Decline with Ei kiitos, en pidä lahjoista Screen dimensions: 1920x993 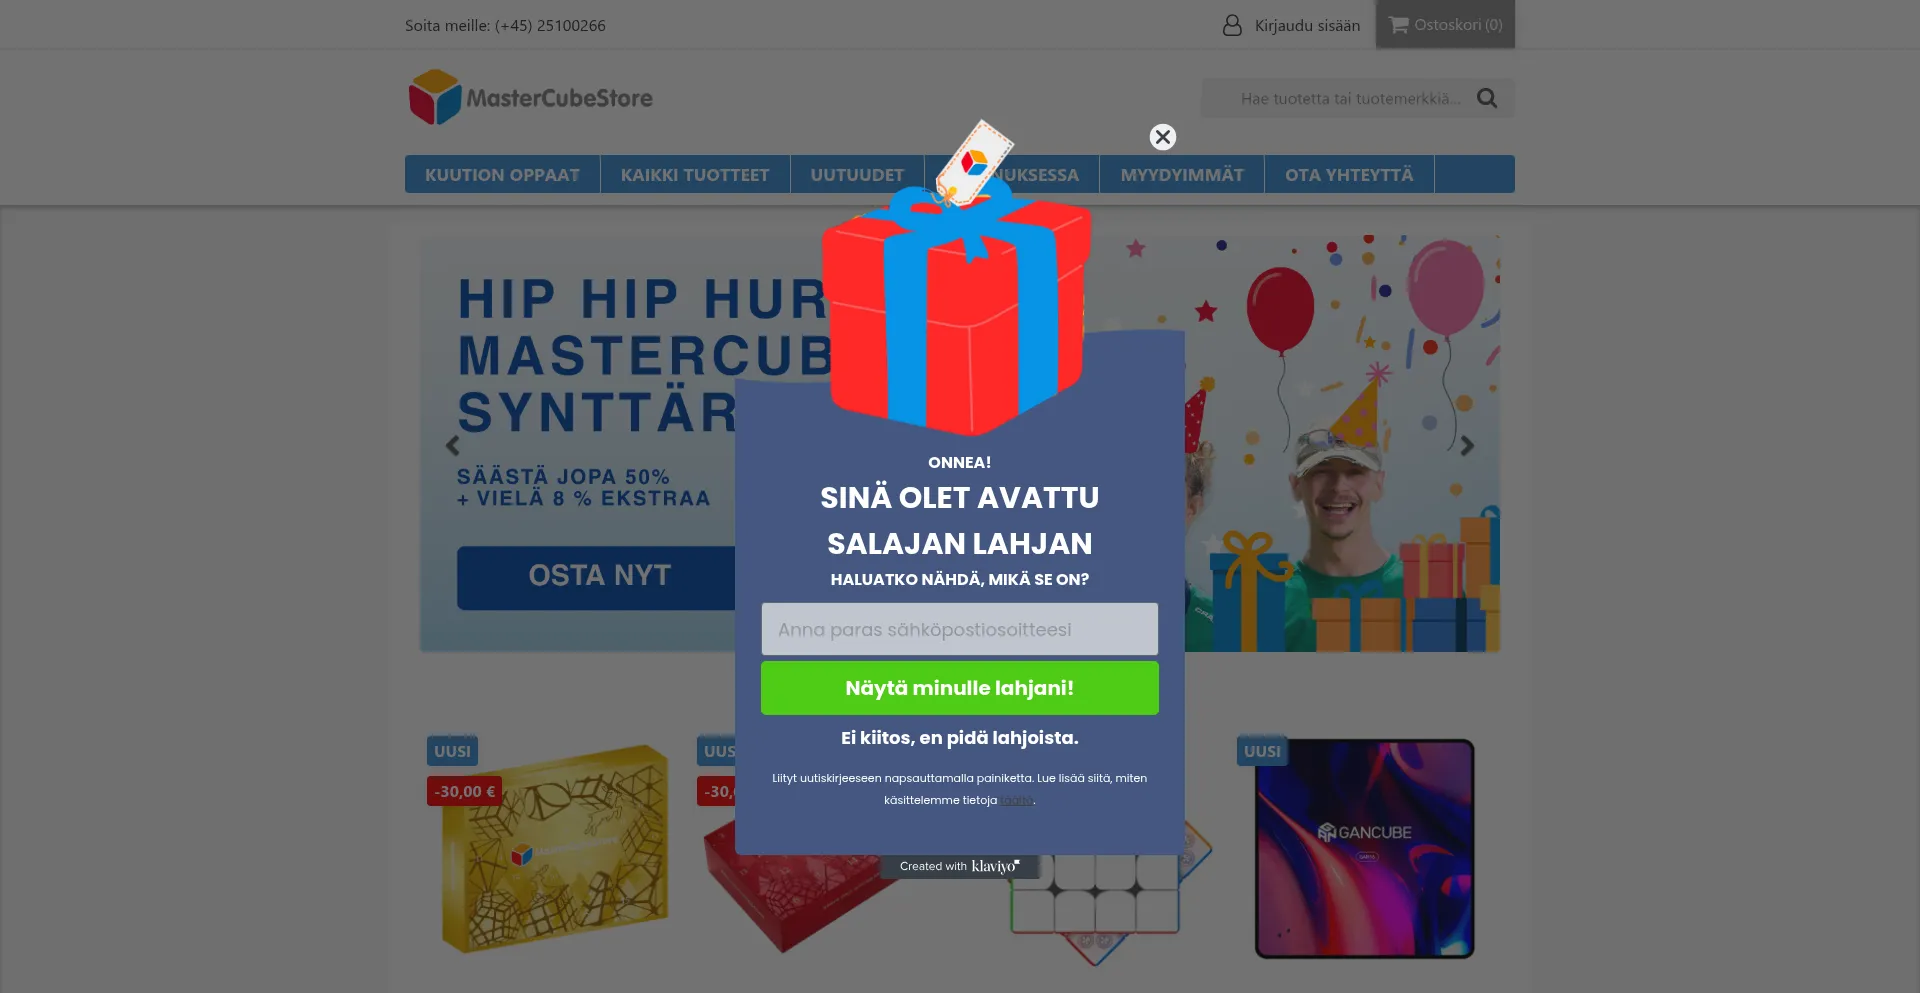[960, 738]
